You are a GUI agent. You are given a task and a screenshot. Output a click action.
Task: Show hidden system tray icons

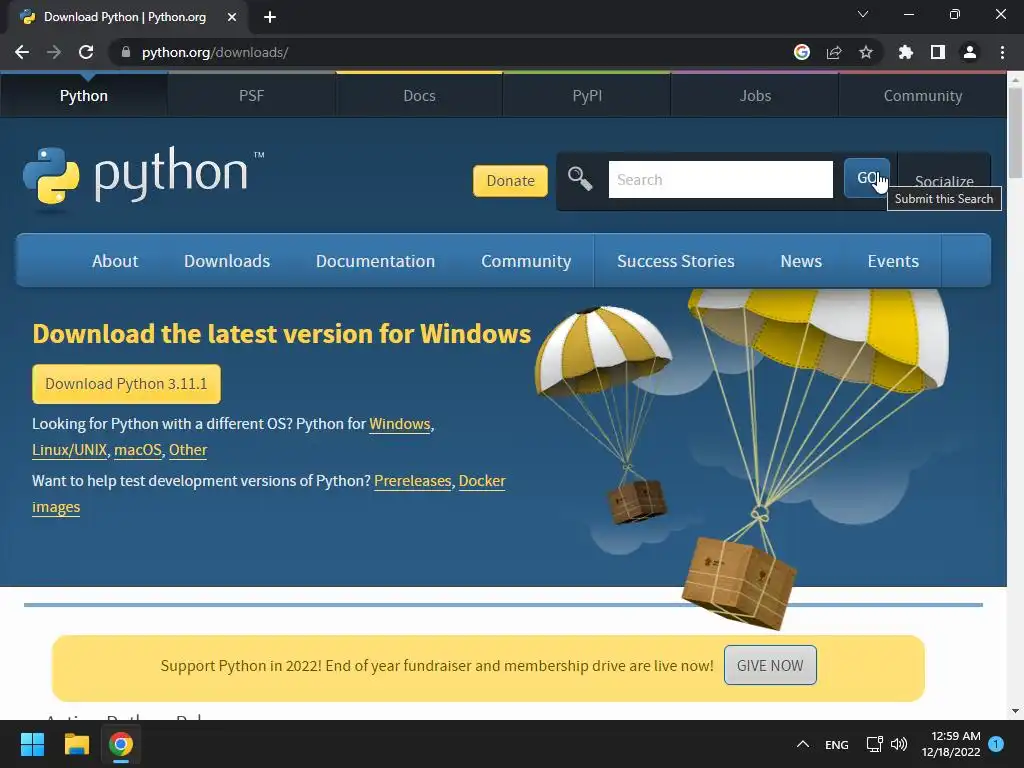tap(803, 744)
